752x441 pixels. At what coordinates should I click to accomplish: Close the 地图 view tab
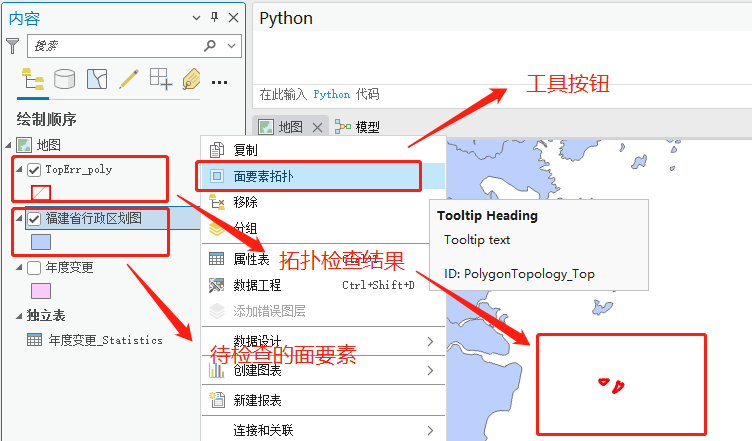(x=317, y=127)
